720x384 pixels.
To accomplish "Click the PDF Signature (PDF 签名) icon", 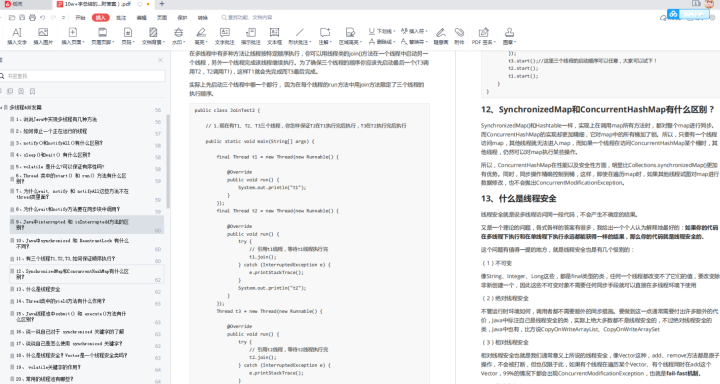I will [484, 32].
